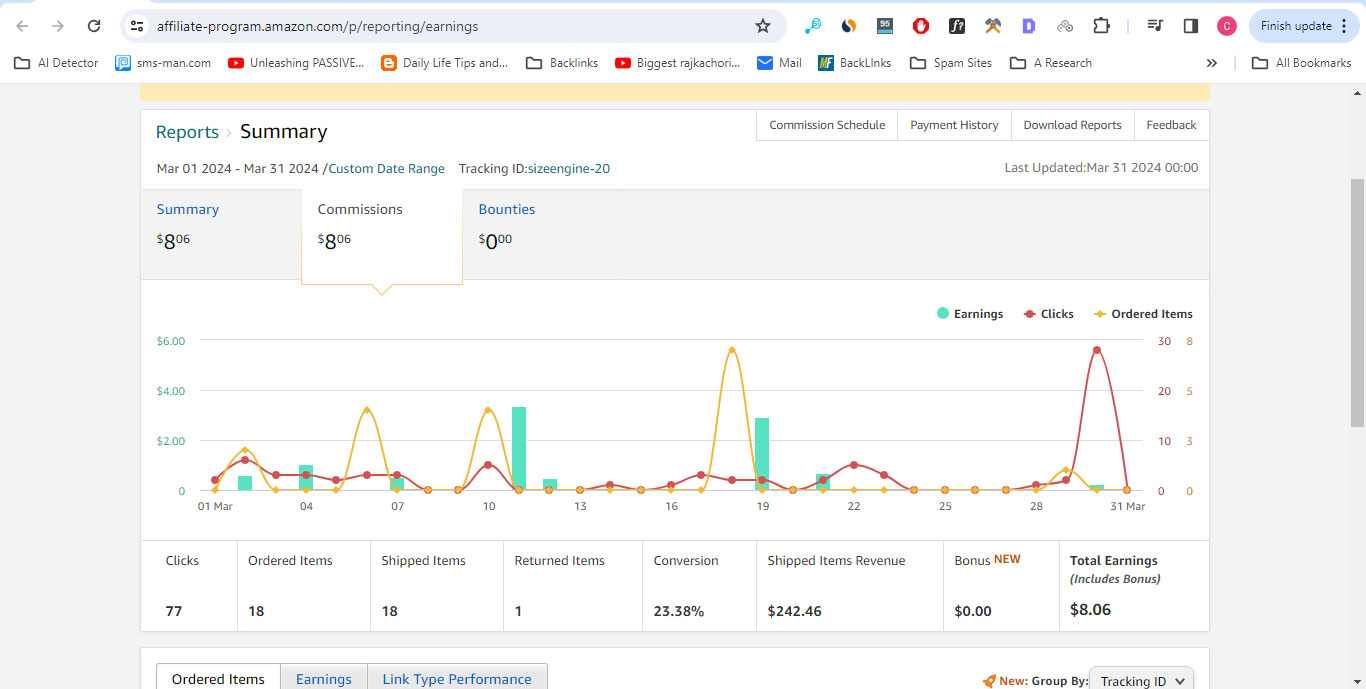Open the Unleashing PASSIVE YouTube bookmark
This screenshot has width=1366, height=689.
(296, 63)
